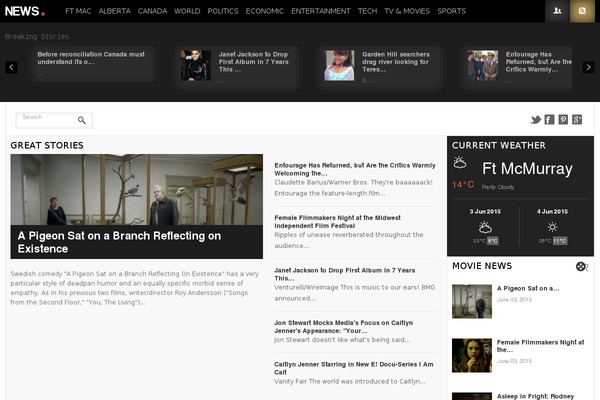Click the Ft McMurray weather location title
Screen dimensions: 600x400
click(527, 169)
